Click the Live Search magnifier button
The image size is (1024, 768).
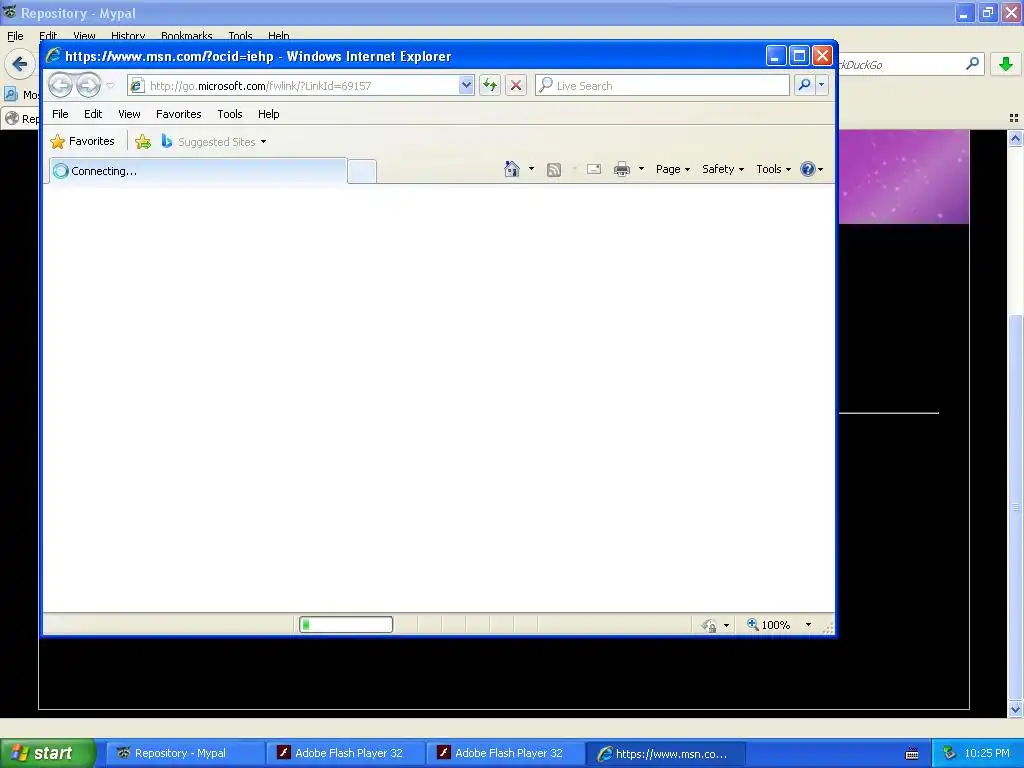click(805, 85)
